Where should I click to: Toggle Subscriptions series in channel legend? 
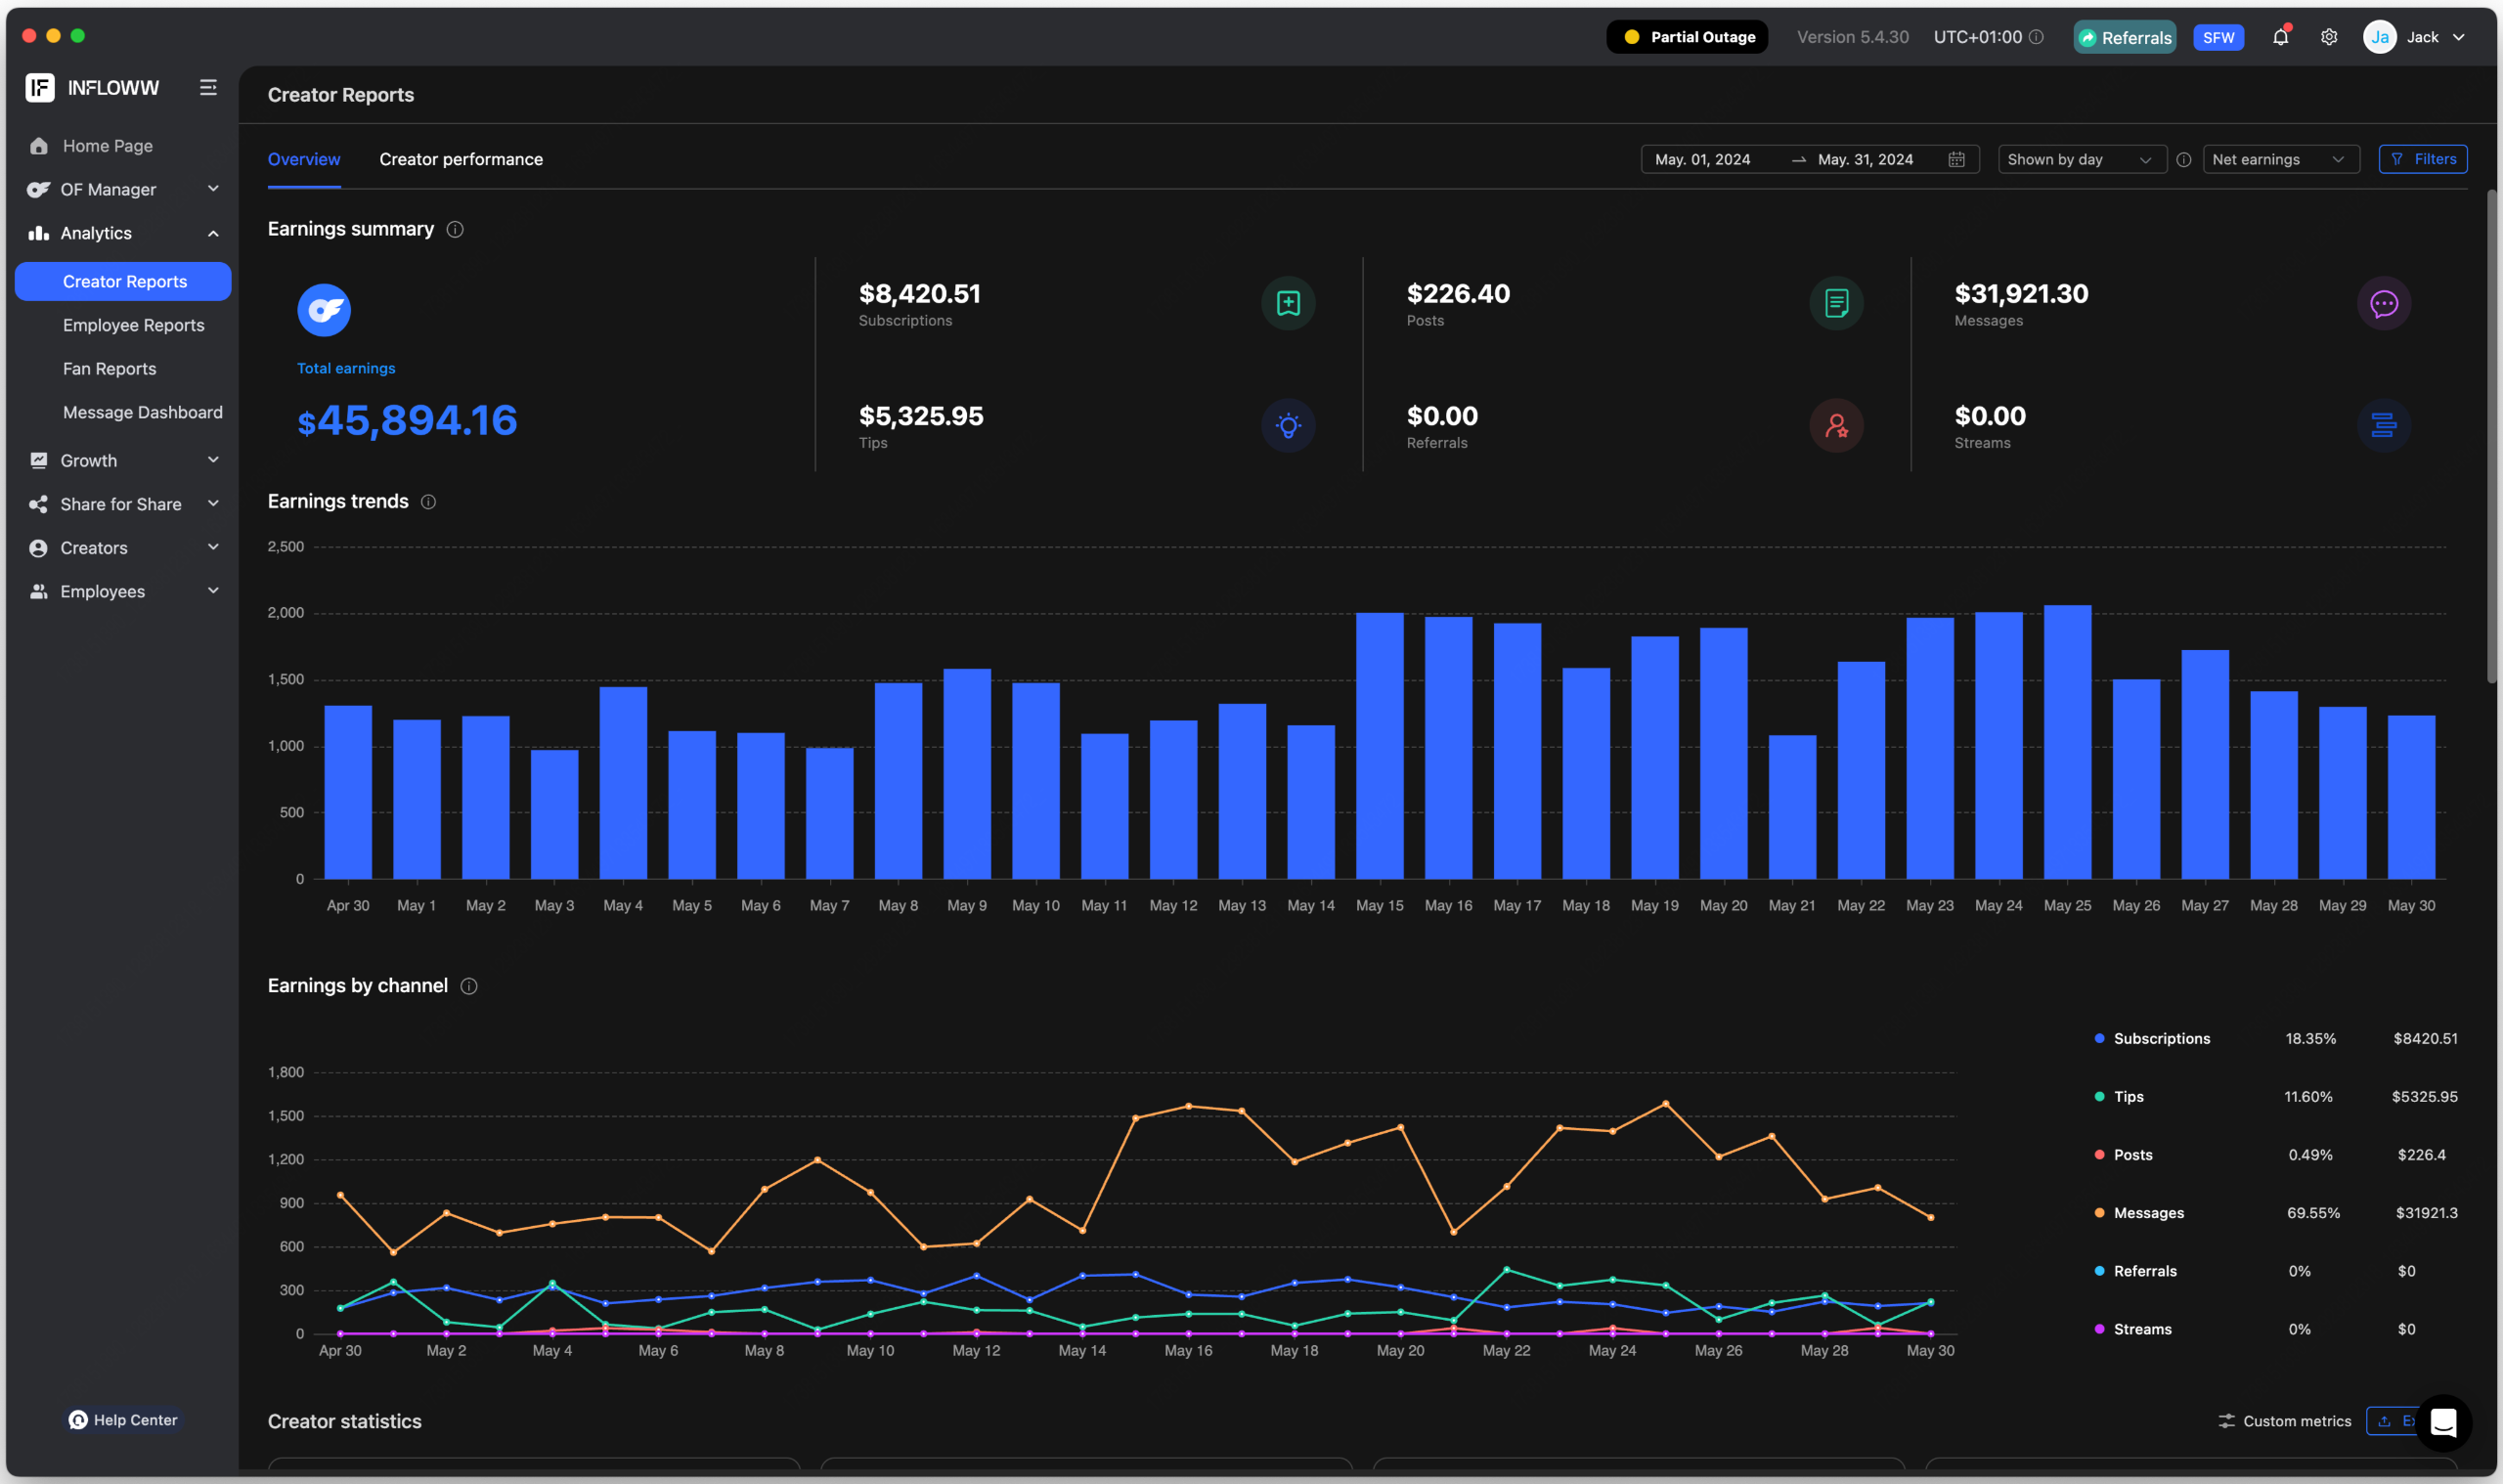pyautogui.click(x=2161, y=1039)
